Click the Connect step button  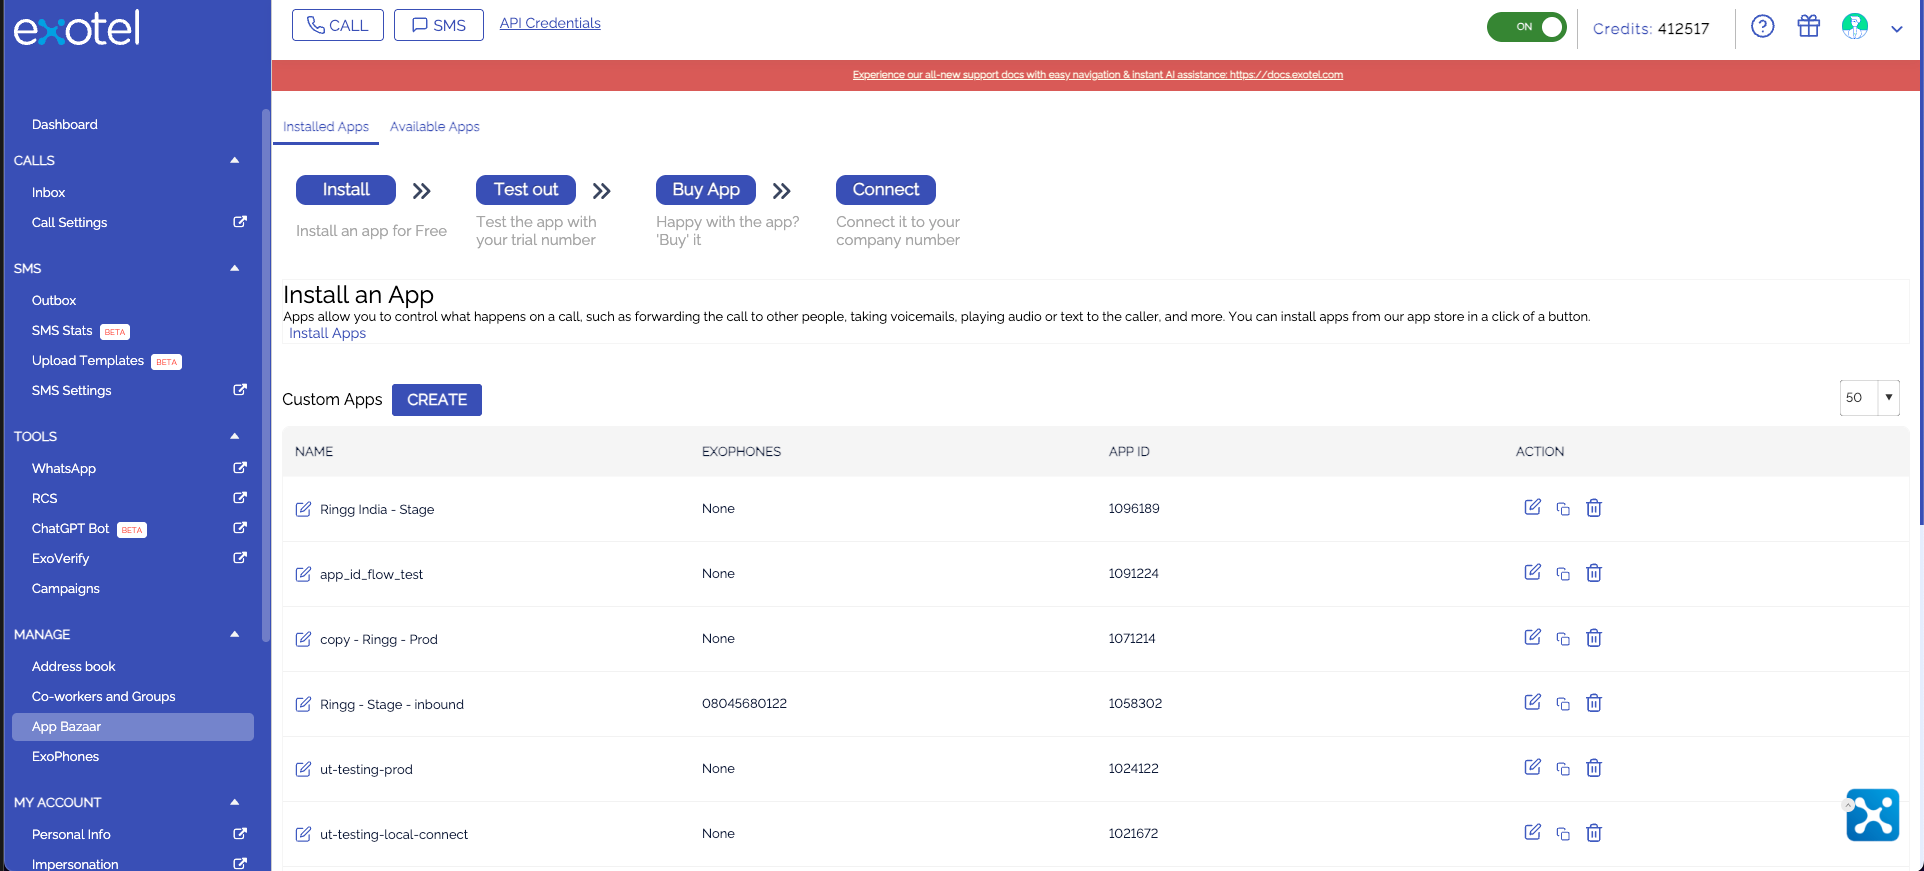point(886,189)
